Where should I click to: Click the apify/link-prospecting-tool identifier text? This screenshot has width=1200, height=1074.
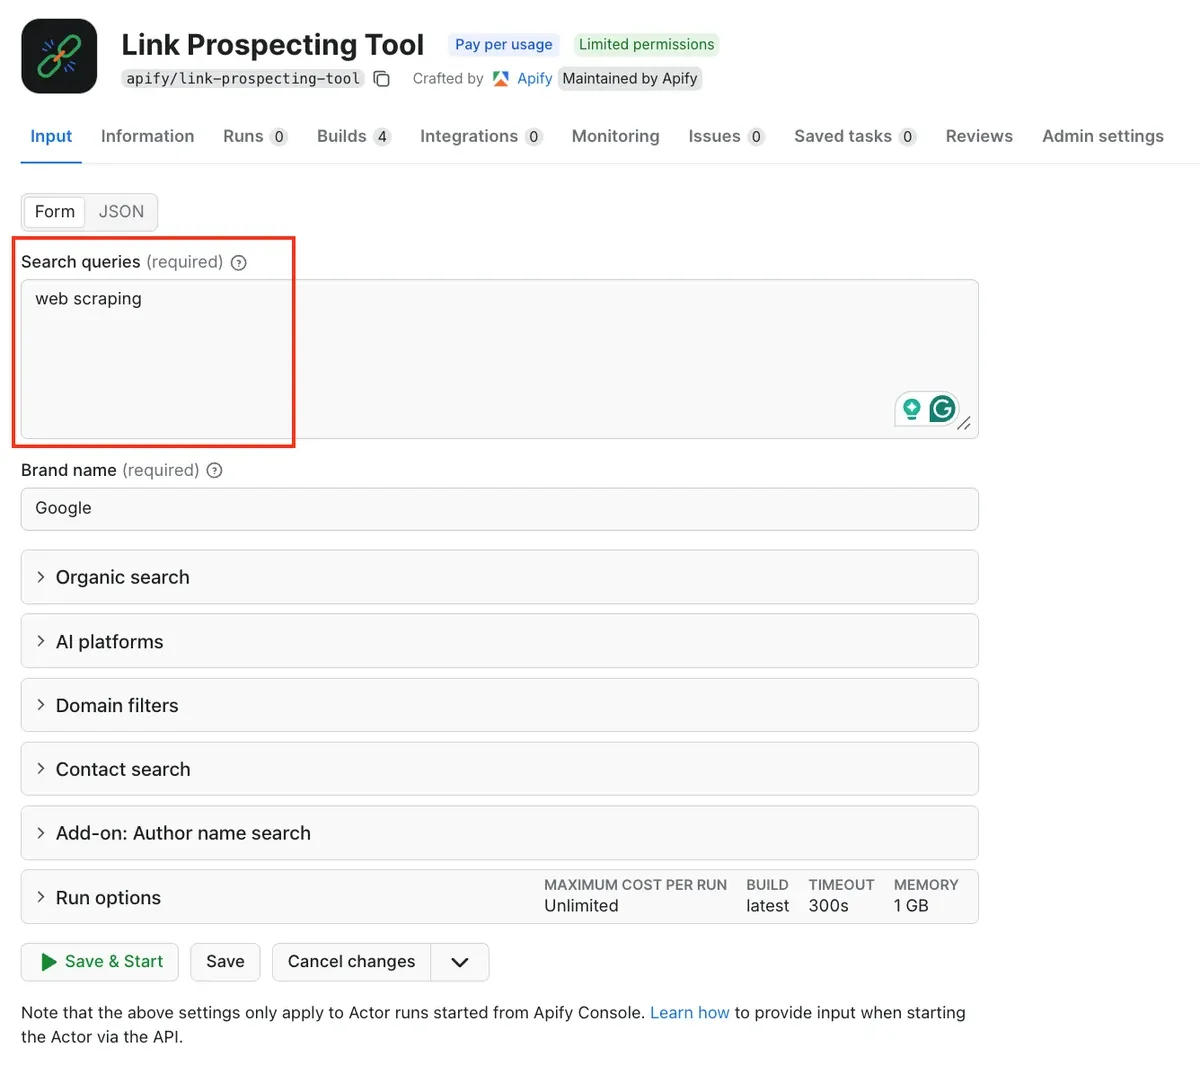tap(243, 79)
